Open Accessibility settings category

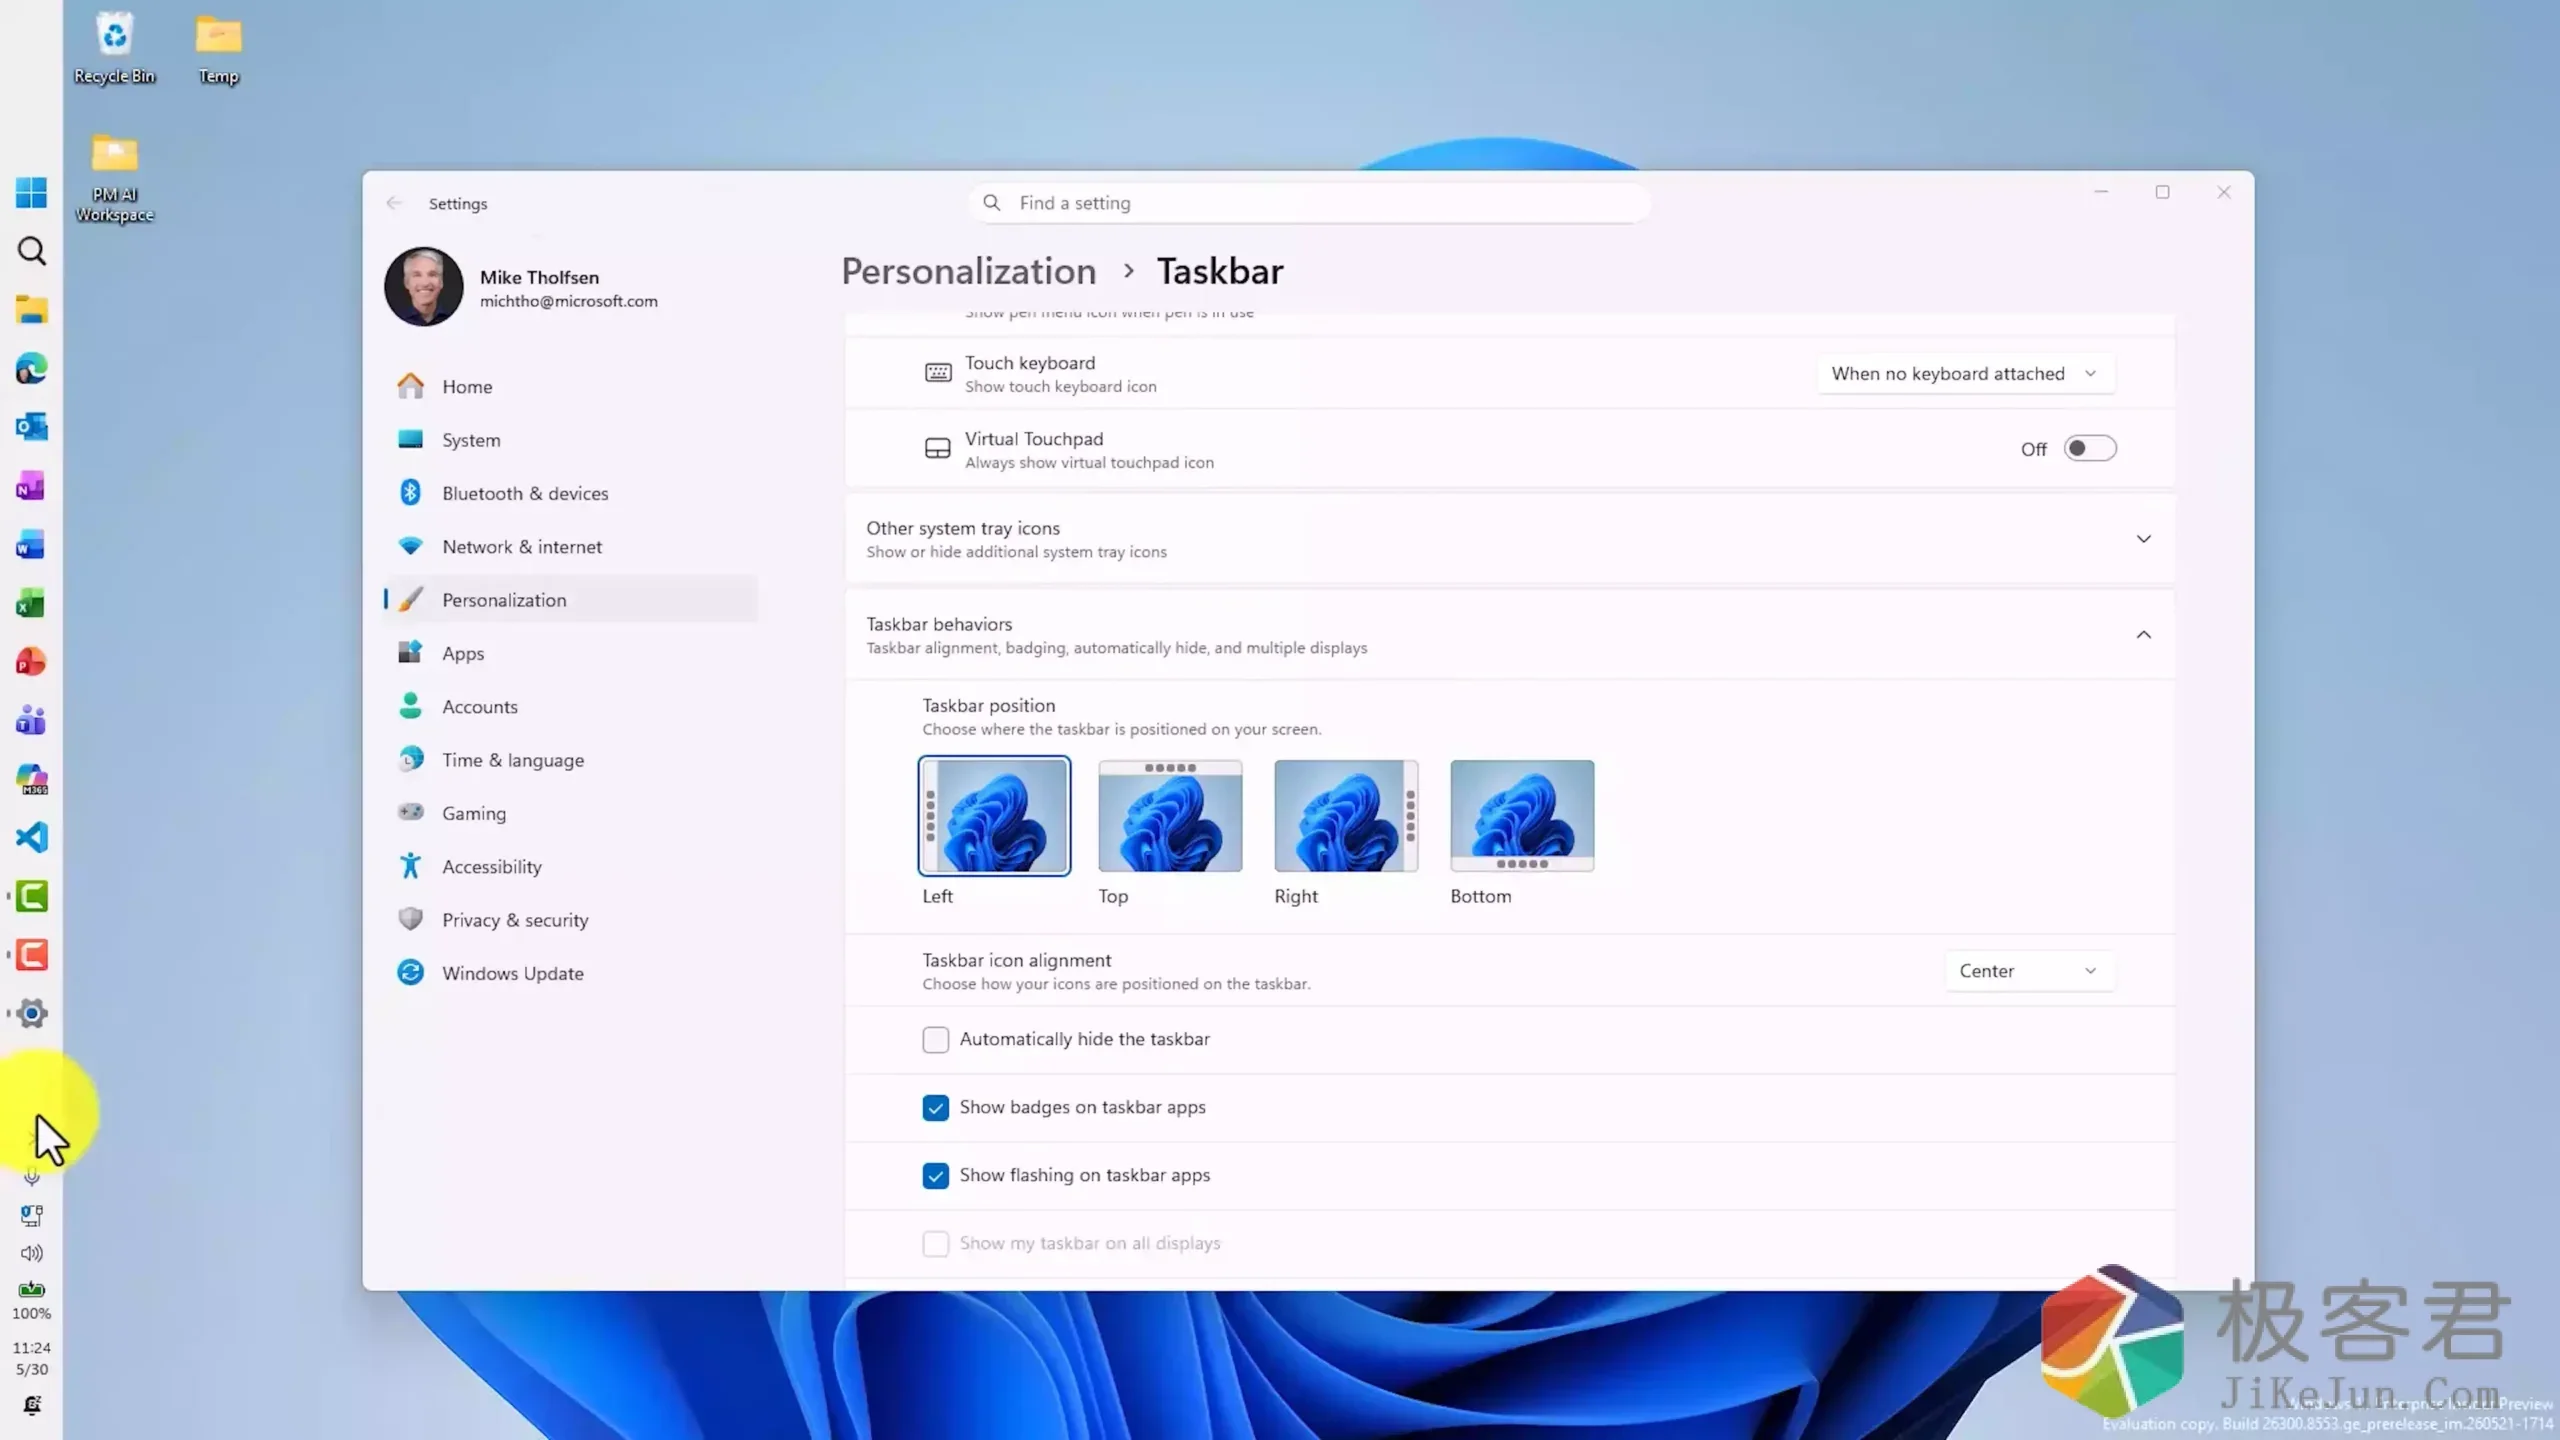(x=570, y=867)
